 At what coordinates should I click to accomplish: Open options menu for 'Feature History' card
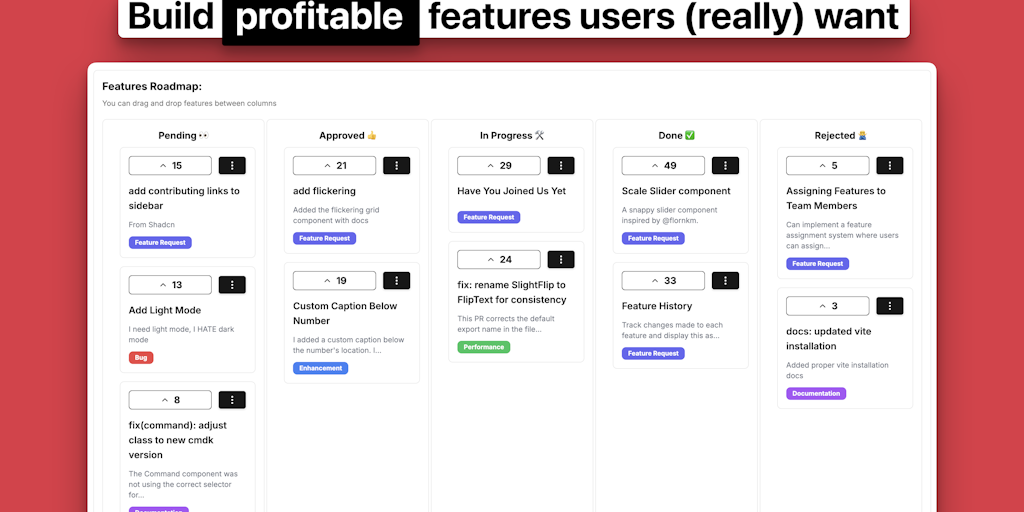coord(725,281)
